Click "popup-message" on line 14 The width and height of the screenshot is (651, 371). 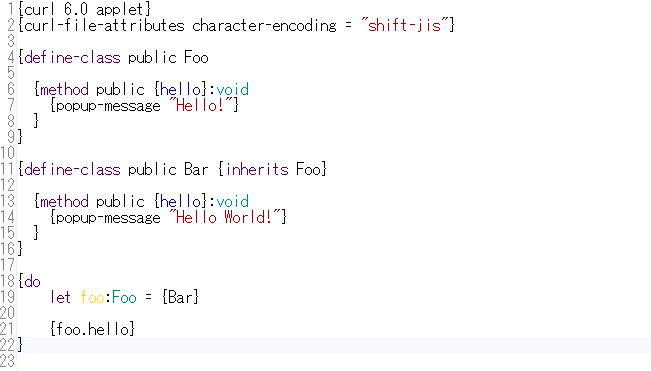pos(108,217)
